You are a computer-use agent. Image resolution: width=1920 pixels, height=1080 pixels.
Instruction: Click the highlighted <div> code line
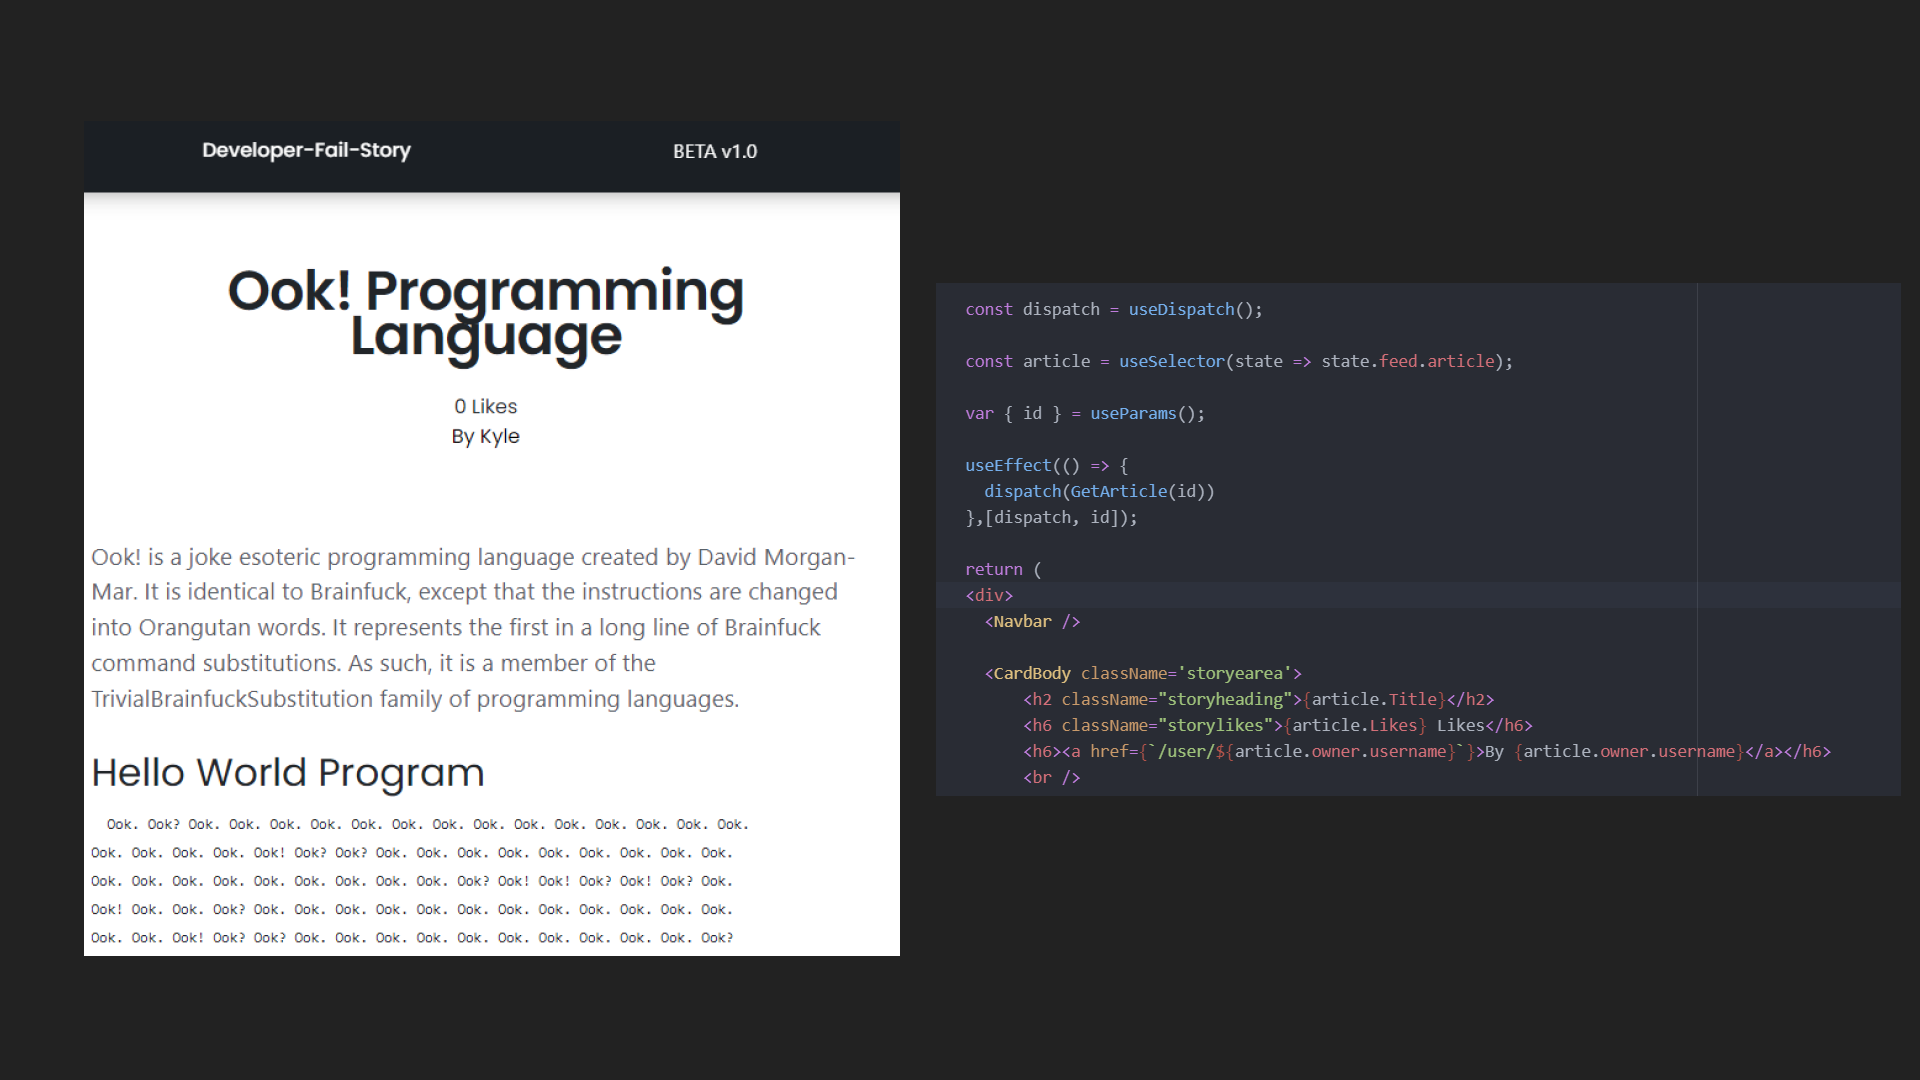(x=989, y=595)
